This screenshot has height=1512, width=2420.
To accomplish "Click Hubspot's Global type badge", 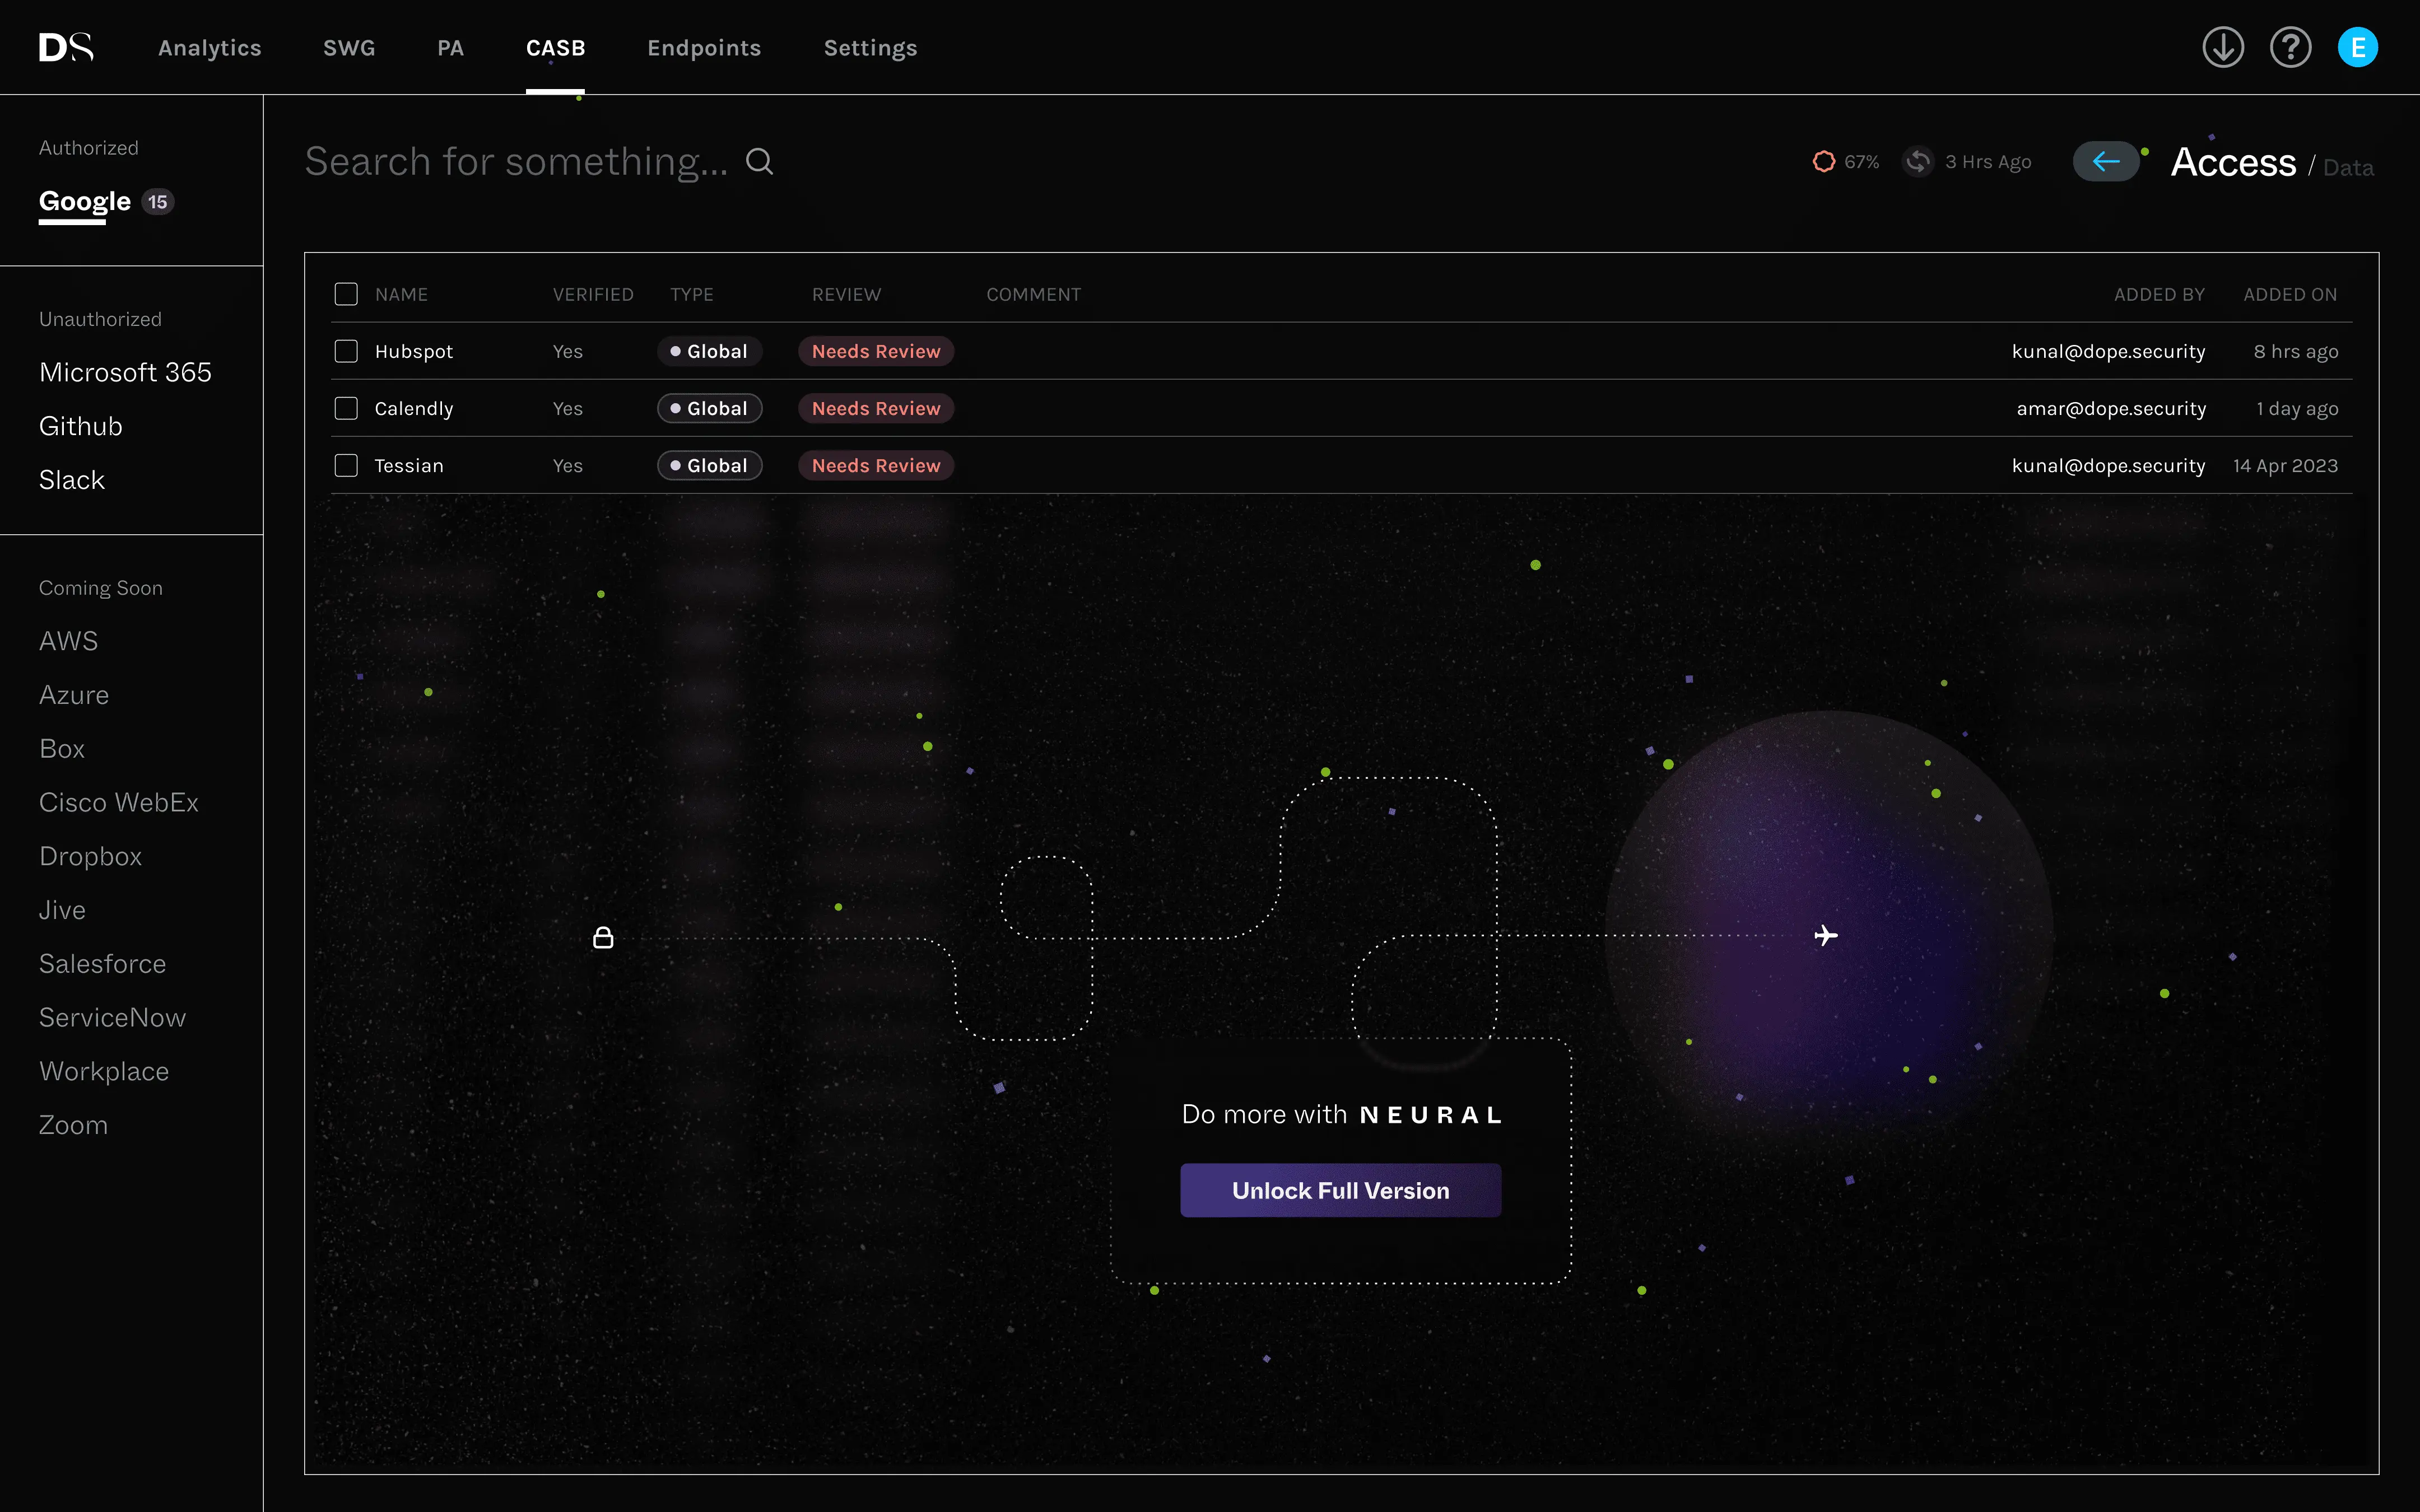I will 709,351.
